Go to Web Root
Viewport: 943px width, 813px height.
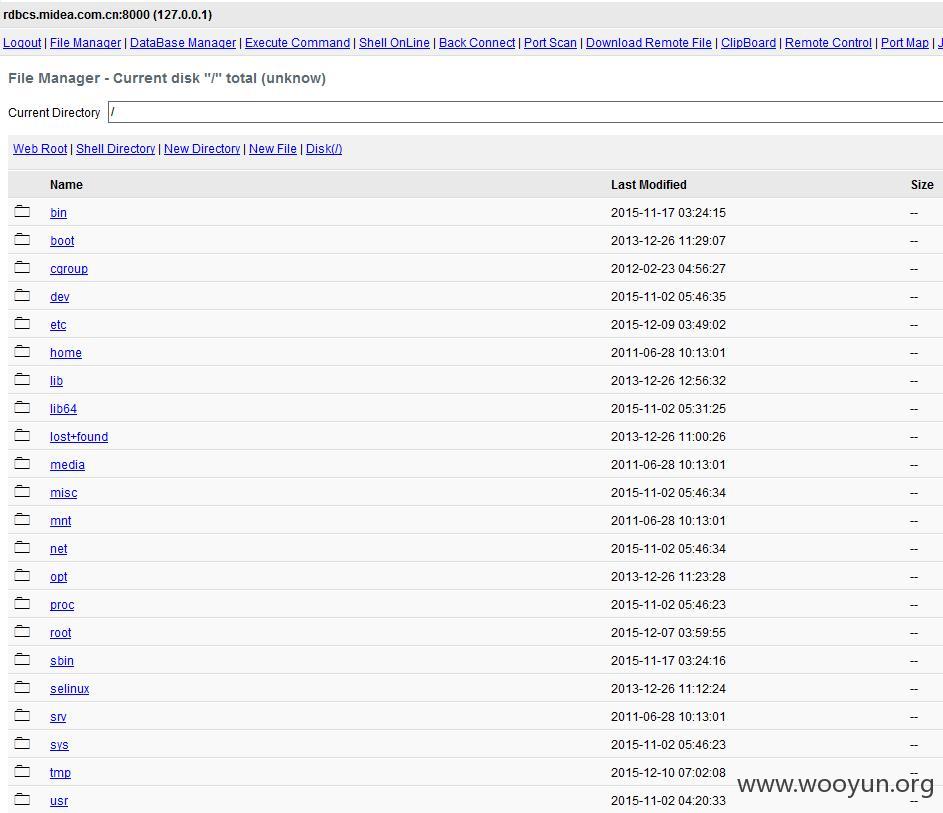pos(40,149)
